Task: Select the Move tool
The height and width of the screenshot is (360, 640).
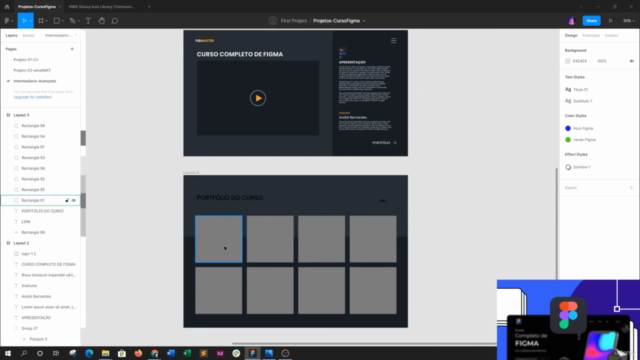Action: pyautogui.click(x=24, y=20)
